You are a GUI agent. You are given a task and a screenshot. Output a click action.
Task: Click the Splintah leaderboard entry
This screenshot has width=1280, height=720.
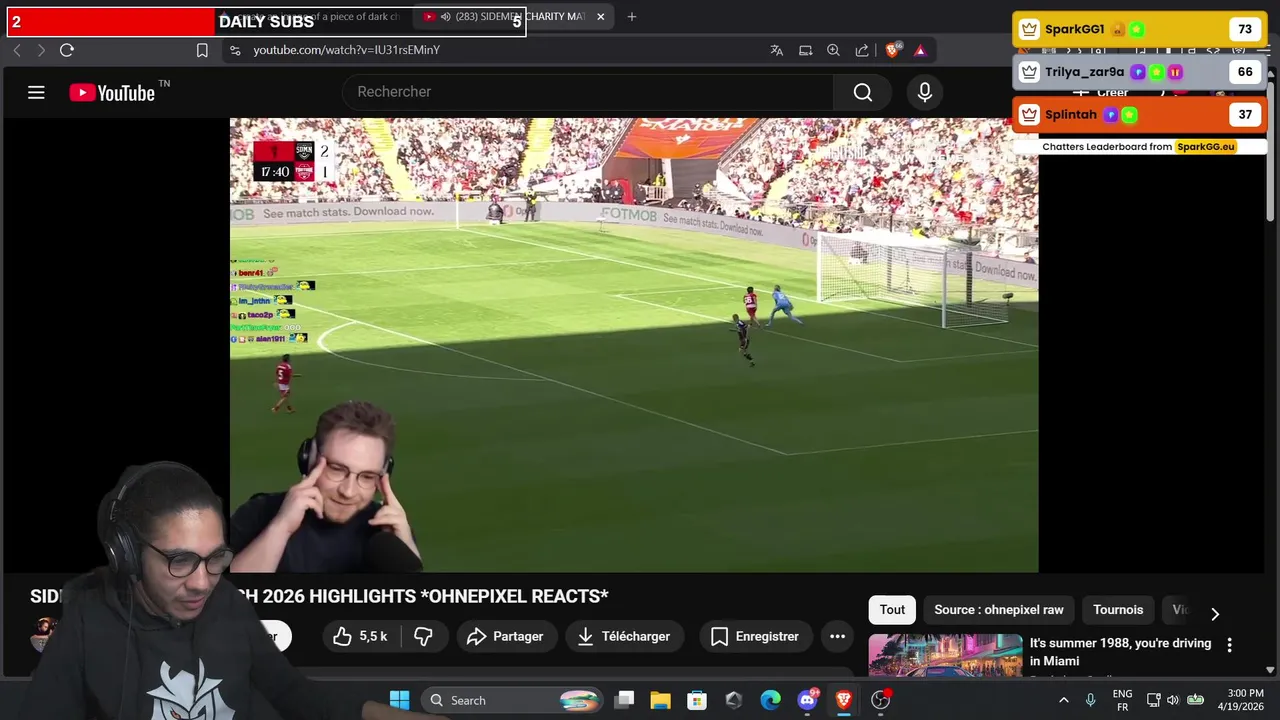click(1139, 115)
